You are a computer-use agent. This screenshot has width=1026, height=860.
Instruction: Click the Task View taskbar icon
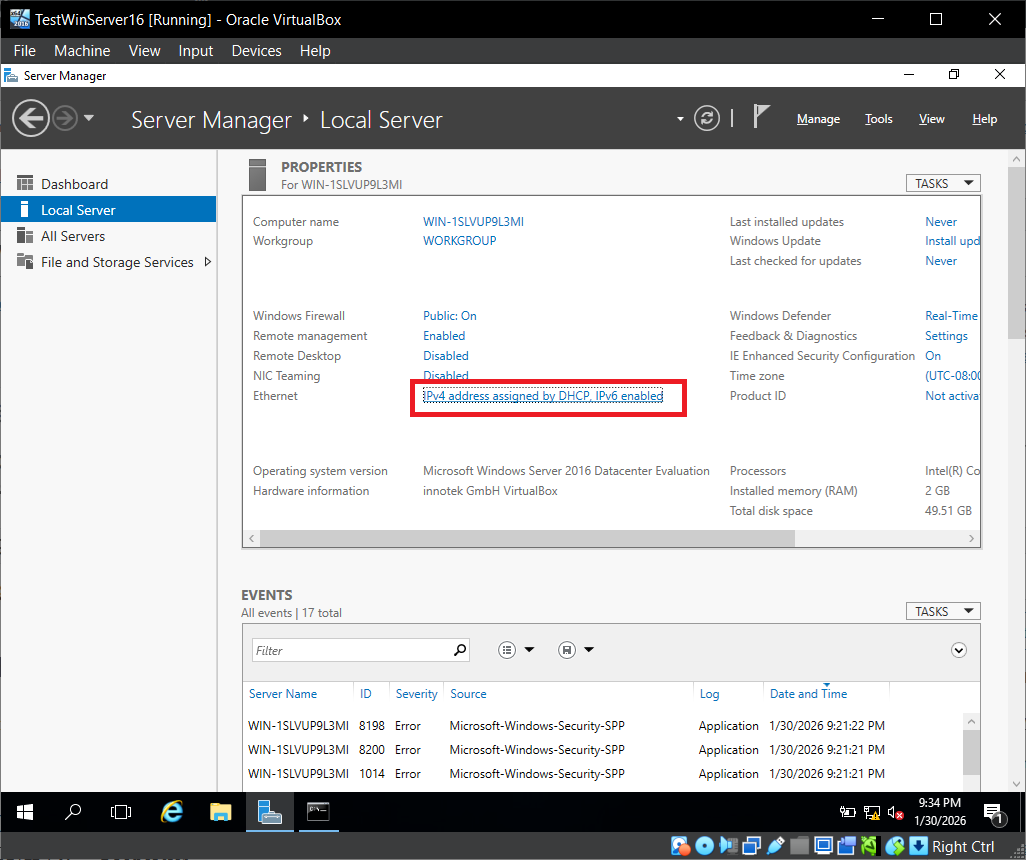(121, 812)
